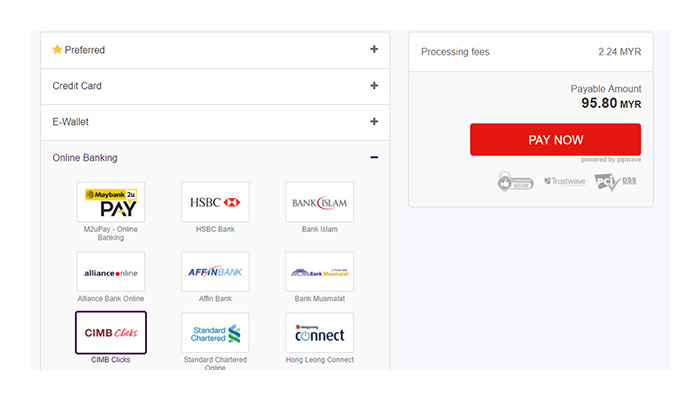Collapse Online Banking with the minus icon

click(374, 157)
